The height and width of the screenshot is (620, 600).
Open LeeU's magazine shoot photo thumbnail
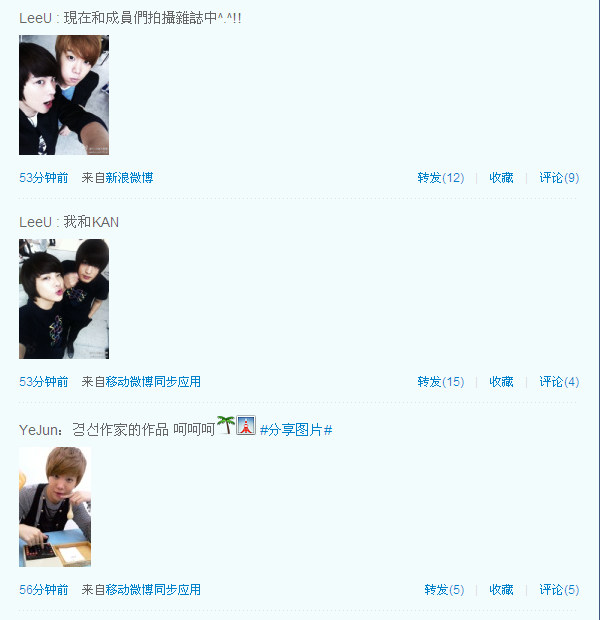[x=64, y=95]
